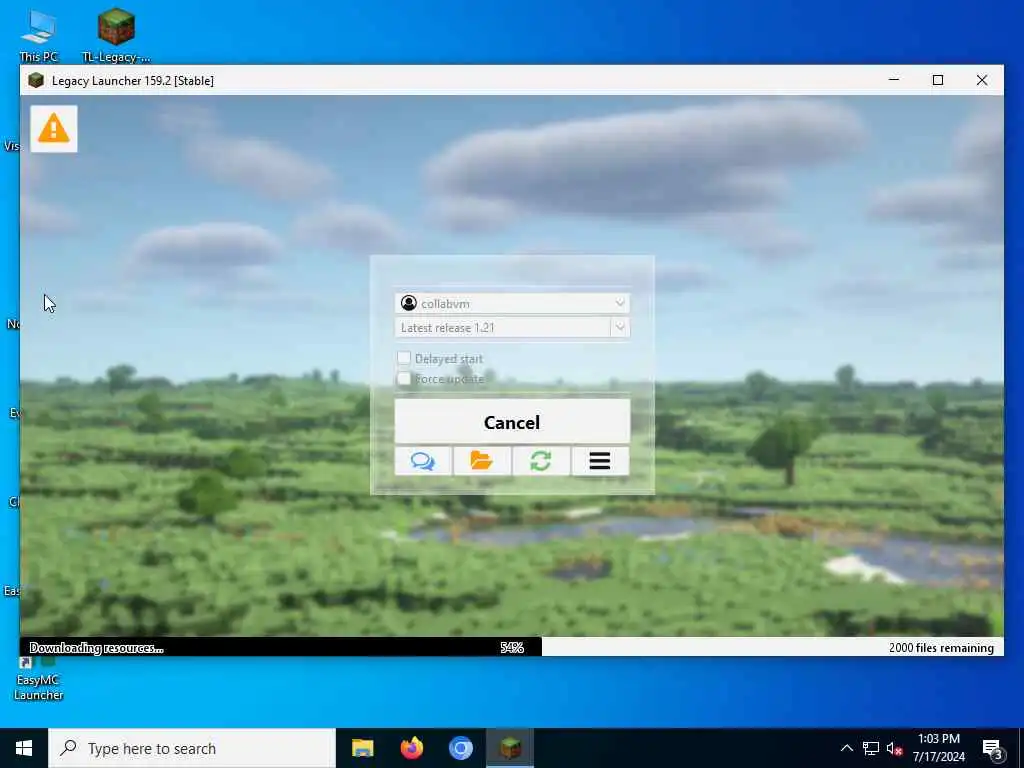This screenshot has width=1024, height=768.
Task: Toggle the Delayed start checkbox
Action: [404, 358]
